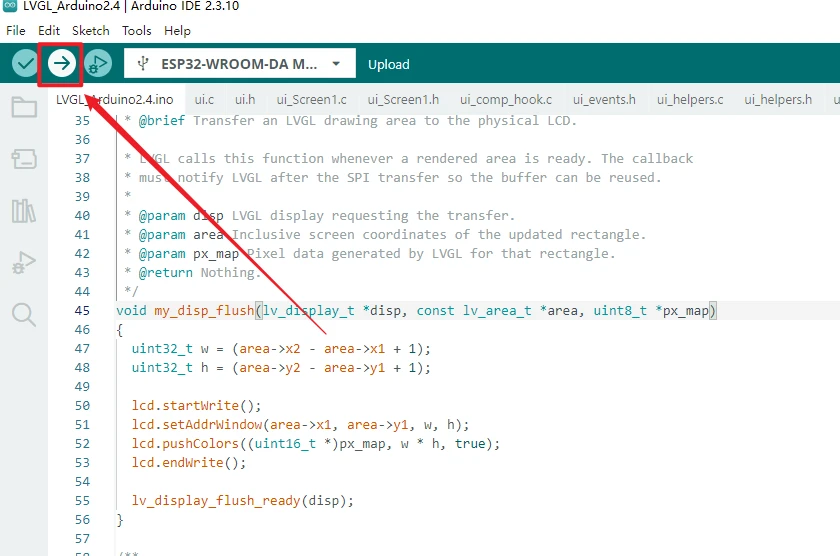The height and width of the screenshot is (556, 840).
Task: Open the Library Manager books icon
Action: 24,211
